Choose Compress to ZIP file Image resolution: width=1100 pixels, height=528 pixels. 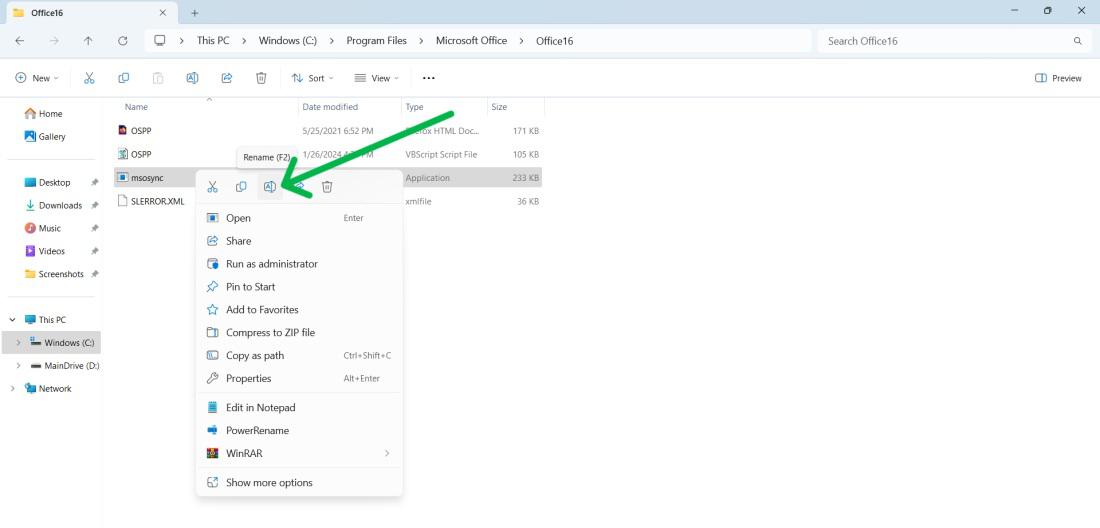pos(299,332)
